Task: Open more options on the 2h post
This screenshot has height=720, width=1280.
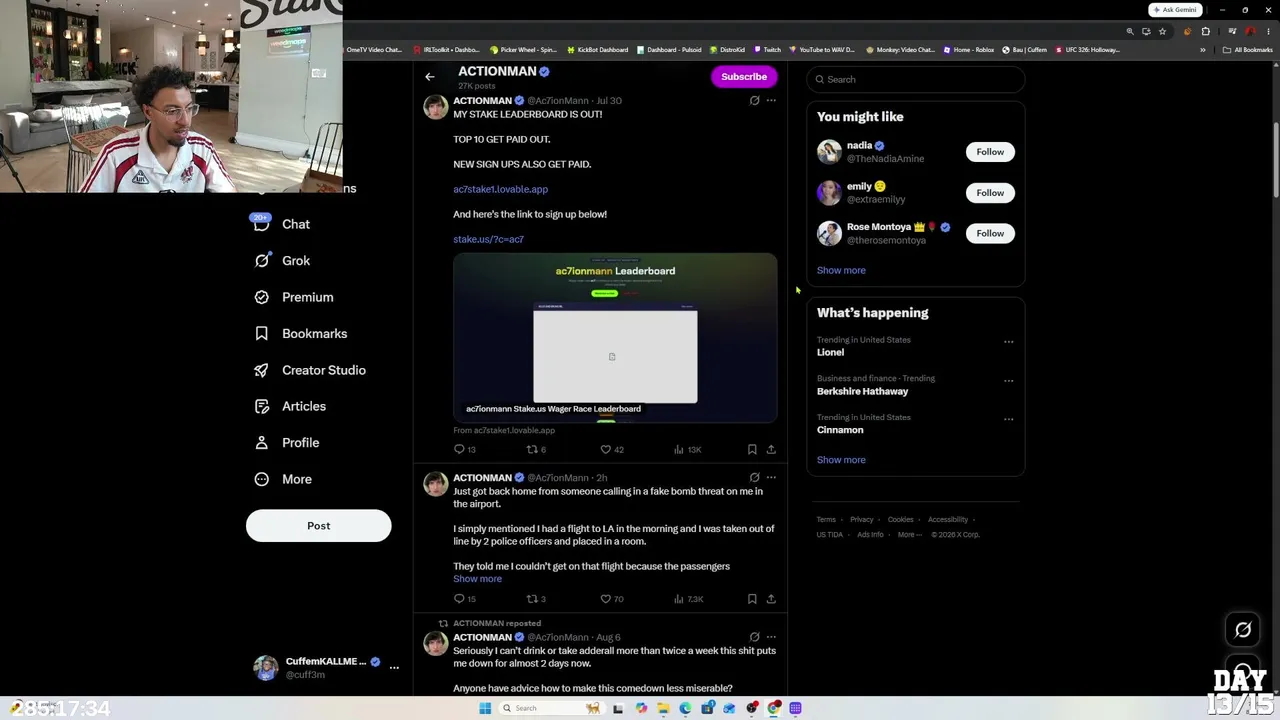Action: click(x=771, y=478)
